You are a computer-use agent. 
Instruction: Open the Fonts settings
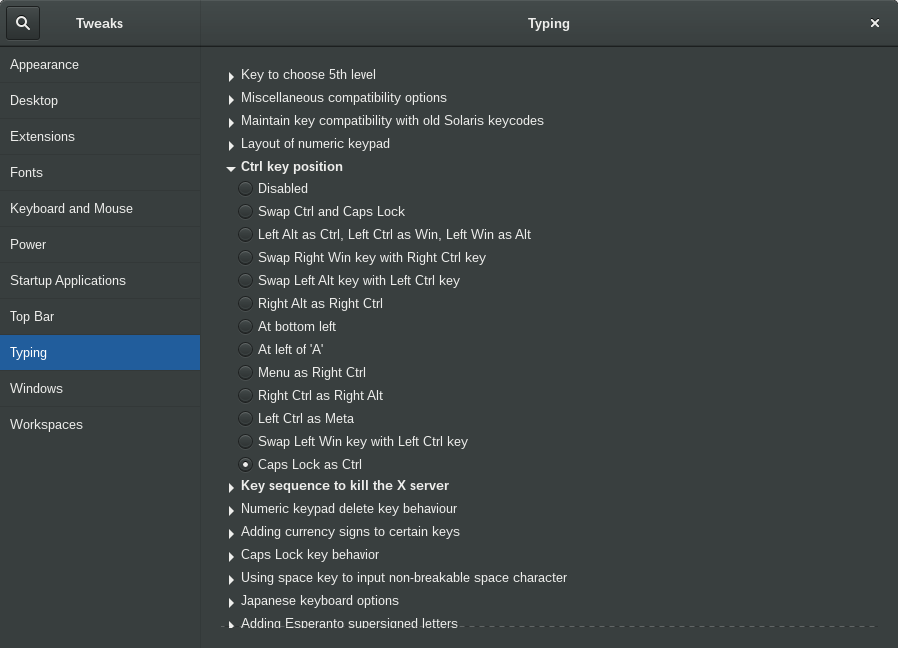click(x=100, y=172)
